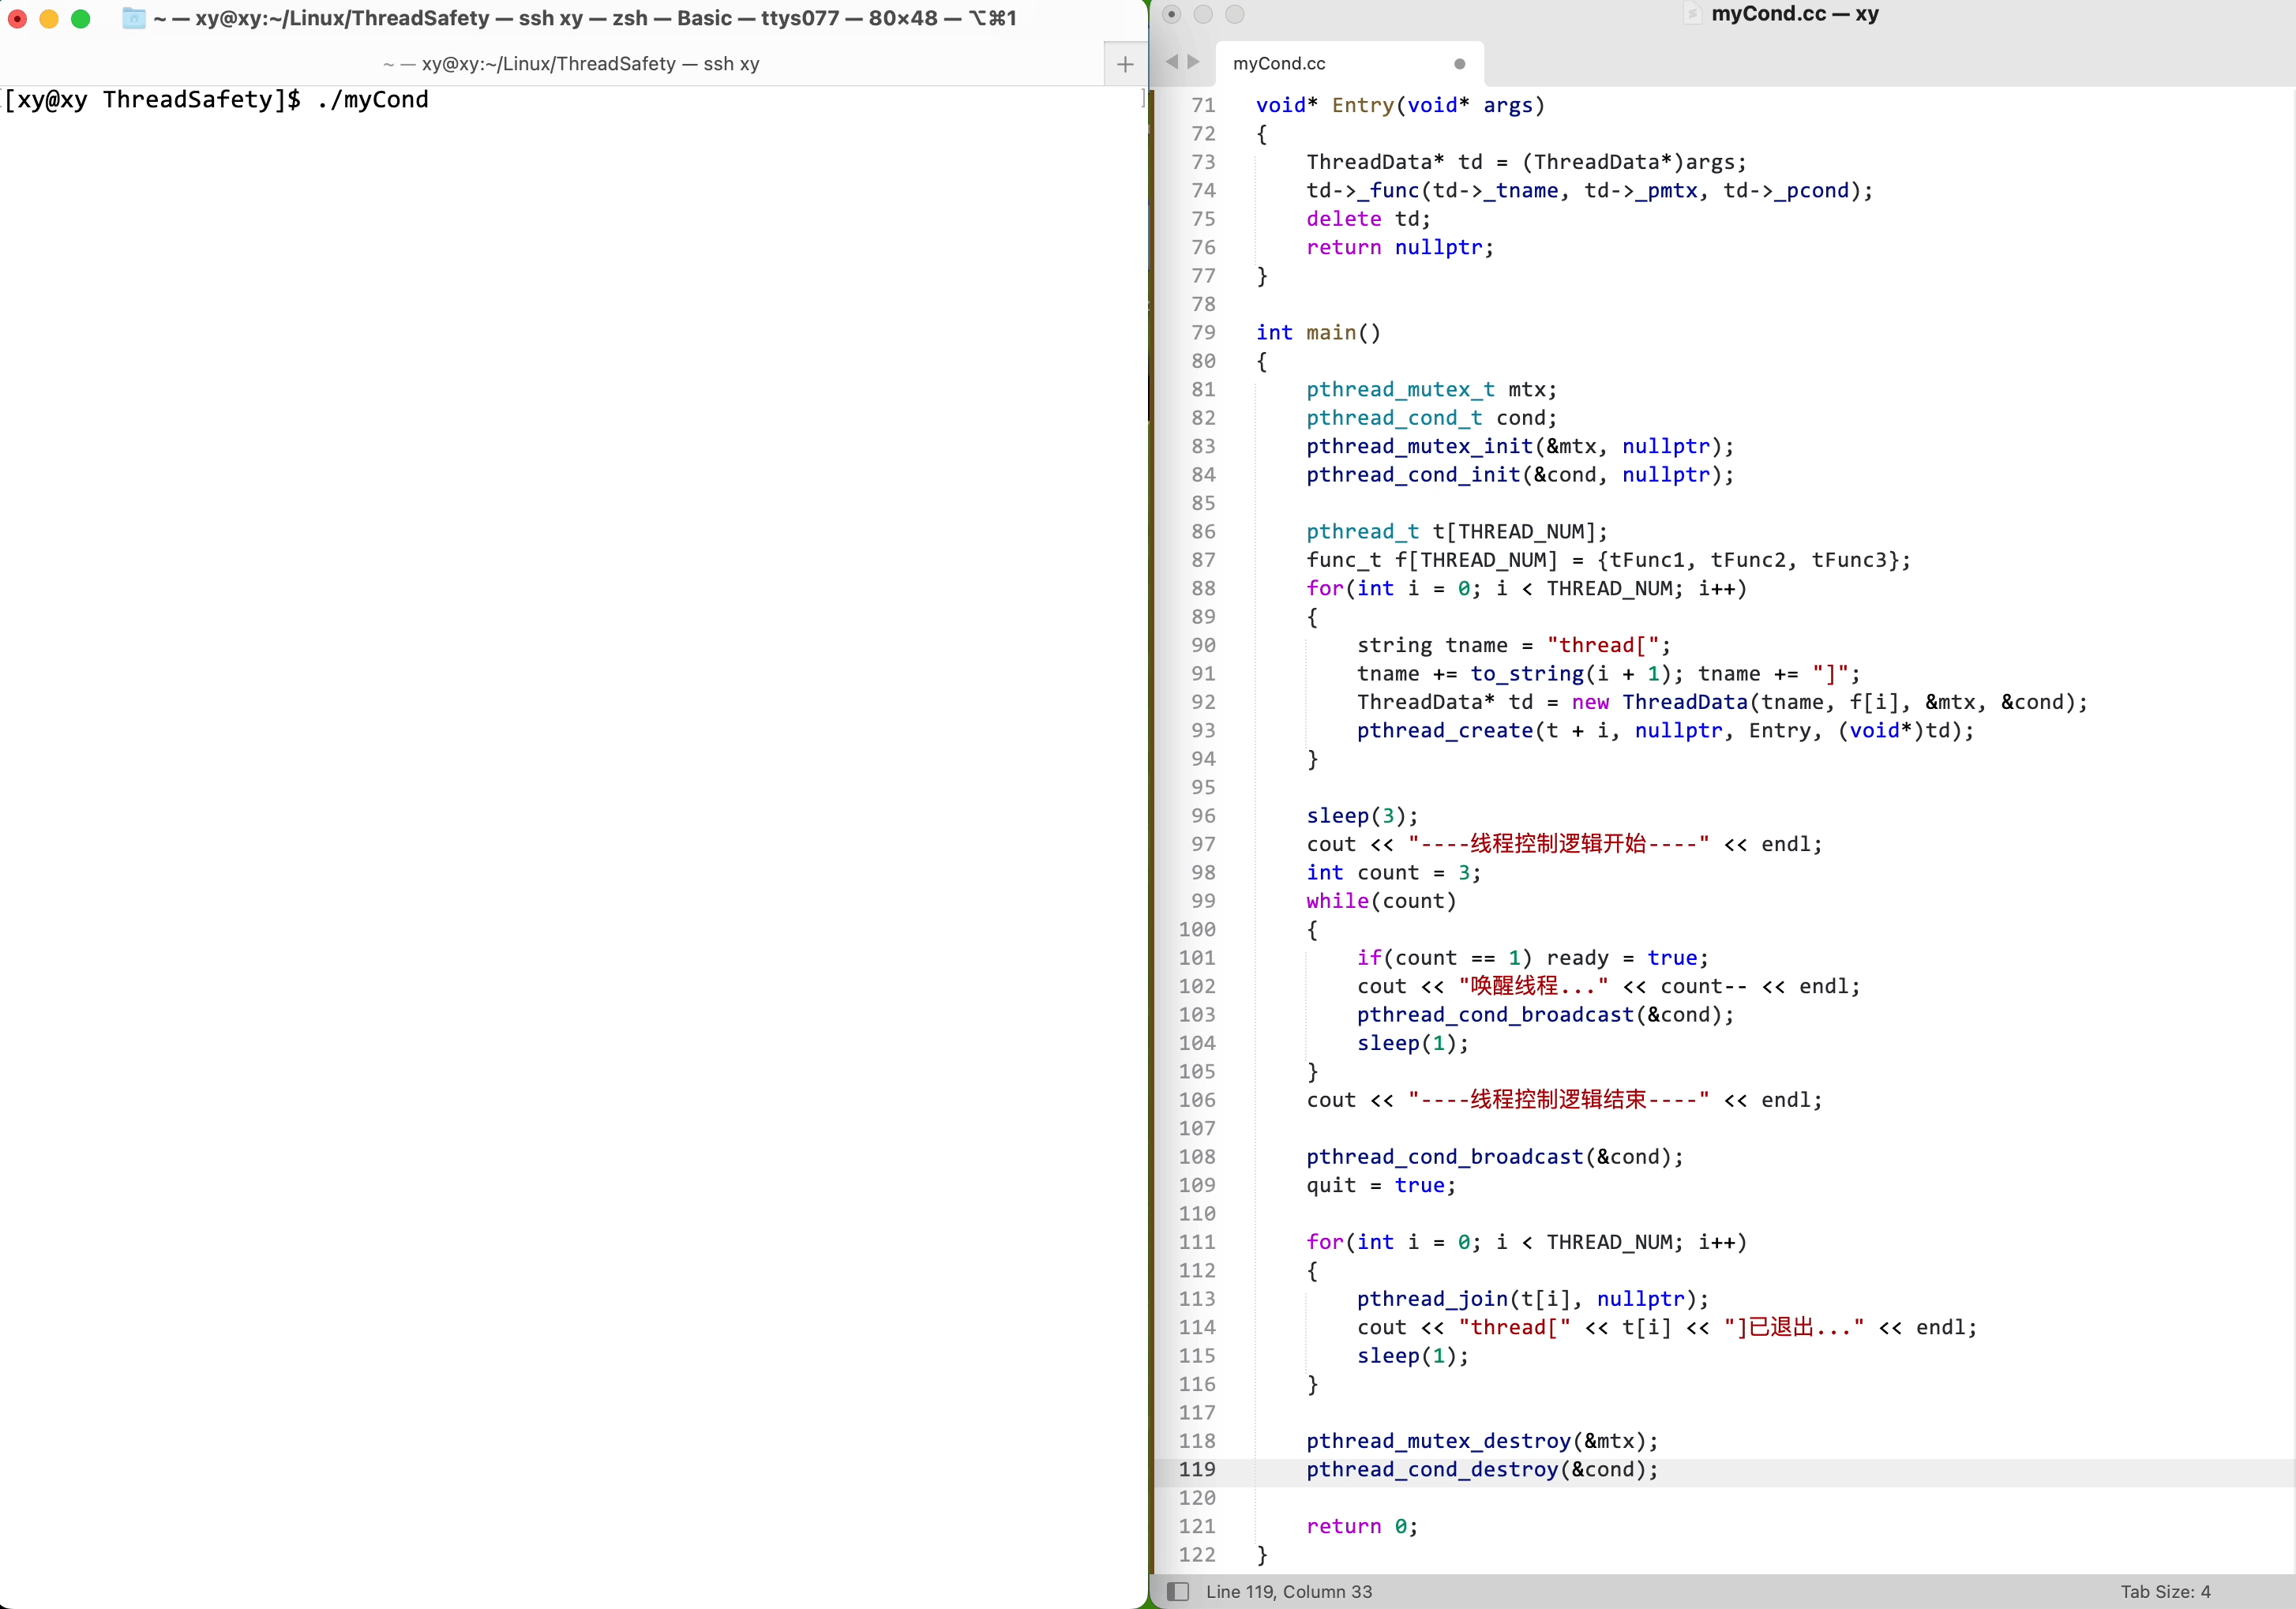The width and height of the screenshot is (2296, 1609).
Task: Click the unsaved dot on myCond.cc tab
Action: 1459,64
